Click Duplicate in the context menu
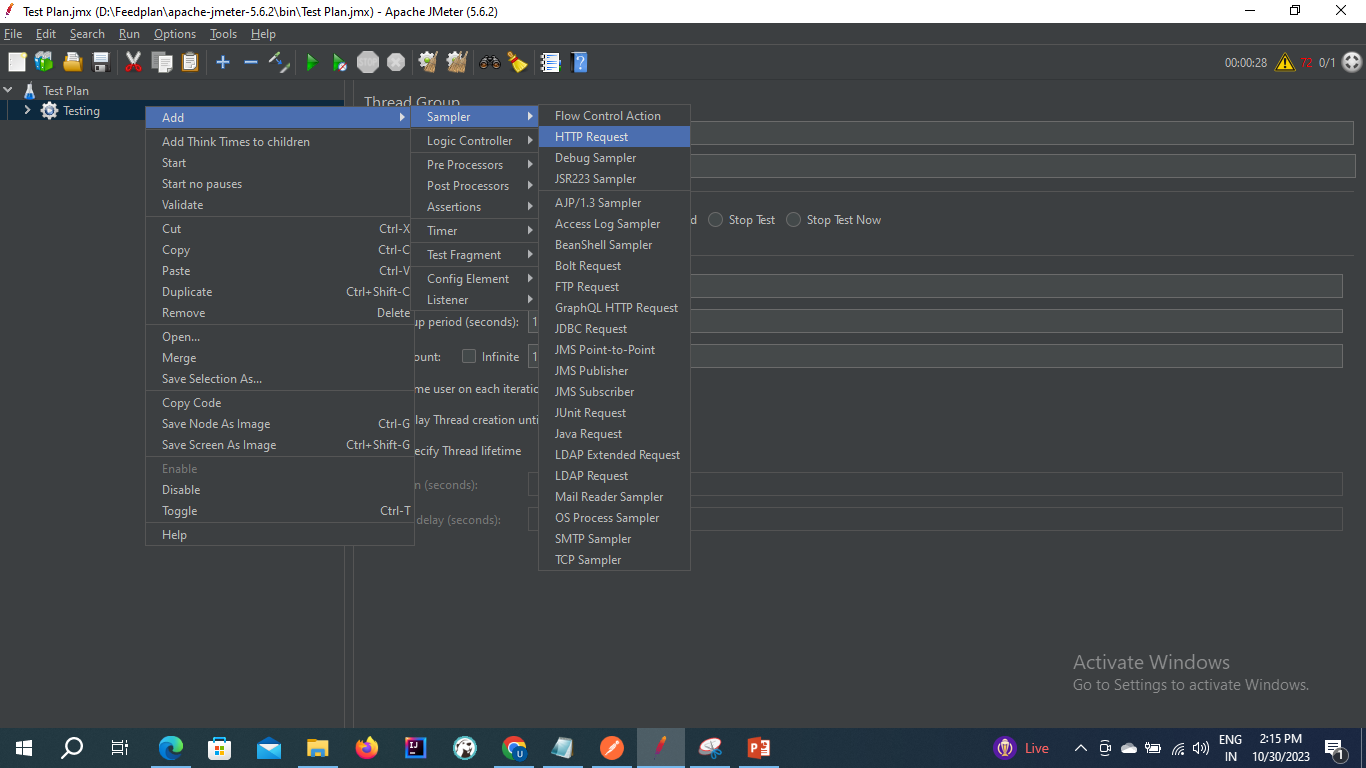The width and height of the screenshot is (1366, 768). (280, 292)
